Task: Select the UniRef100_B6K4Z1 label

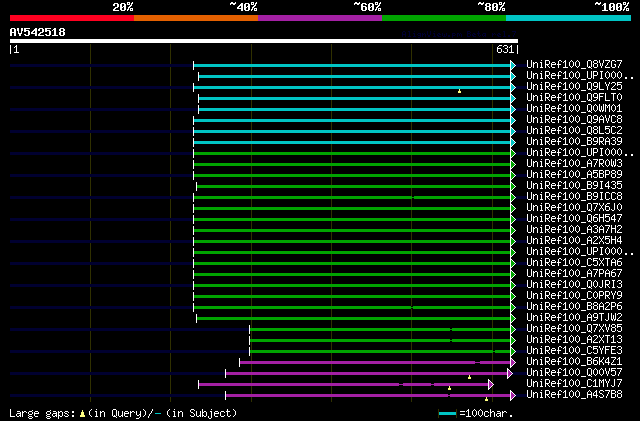Action: [x=574, y=362]
